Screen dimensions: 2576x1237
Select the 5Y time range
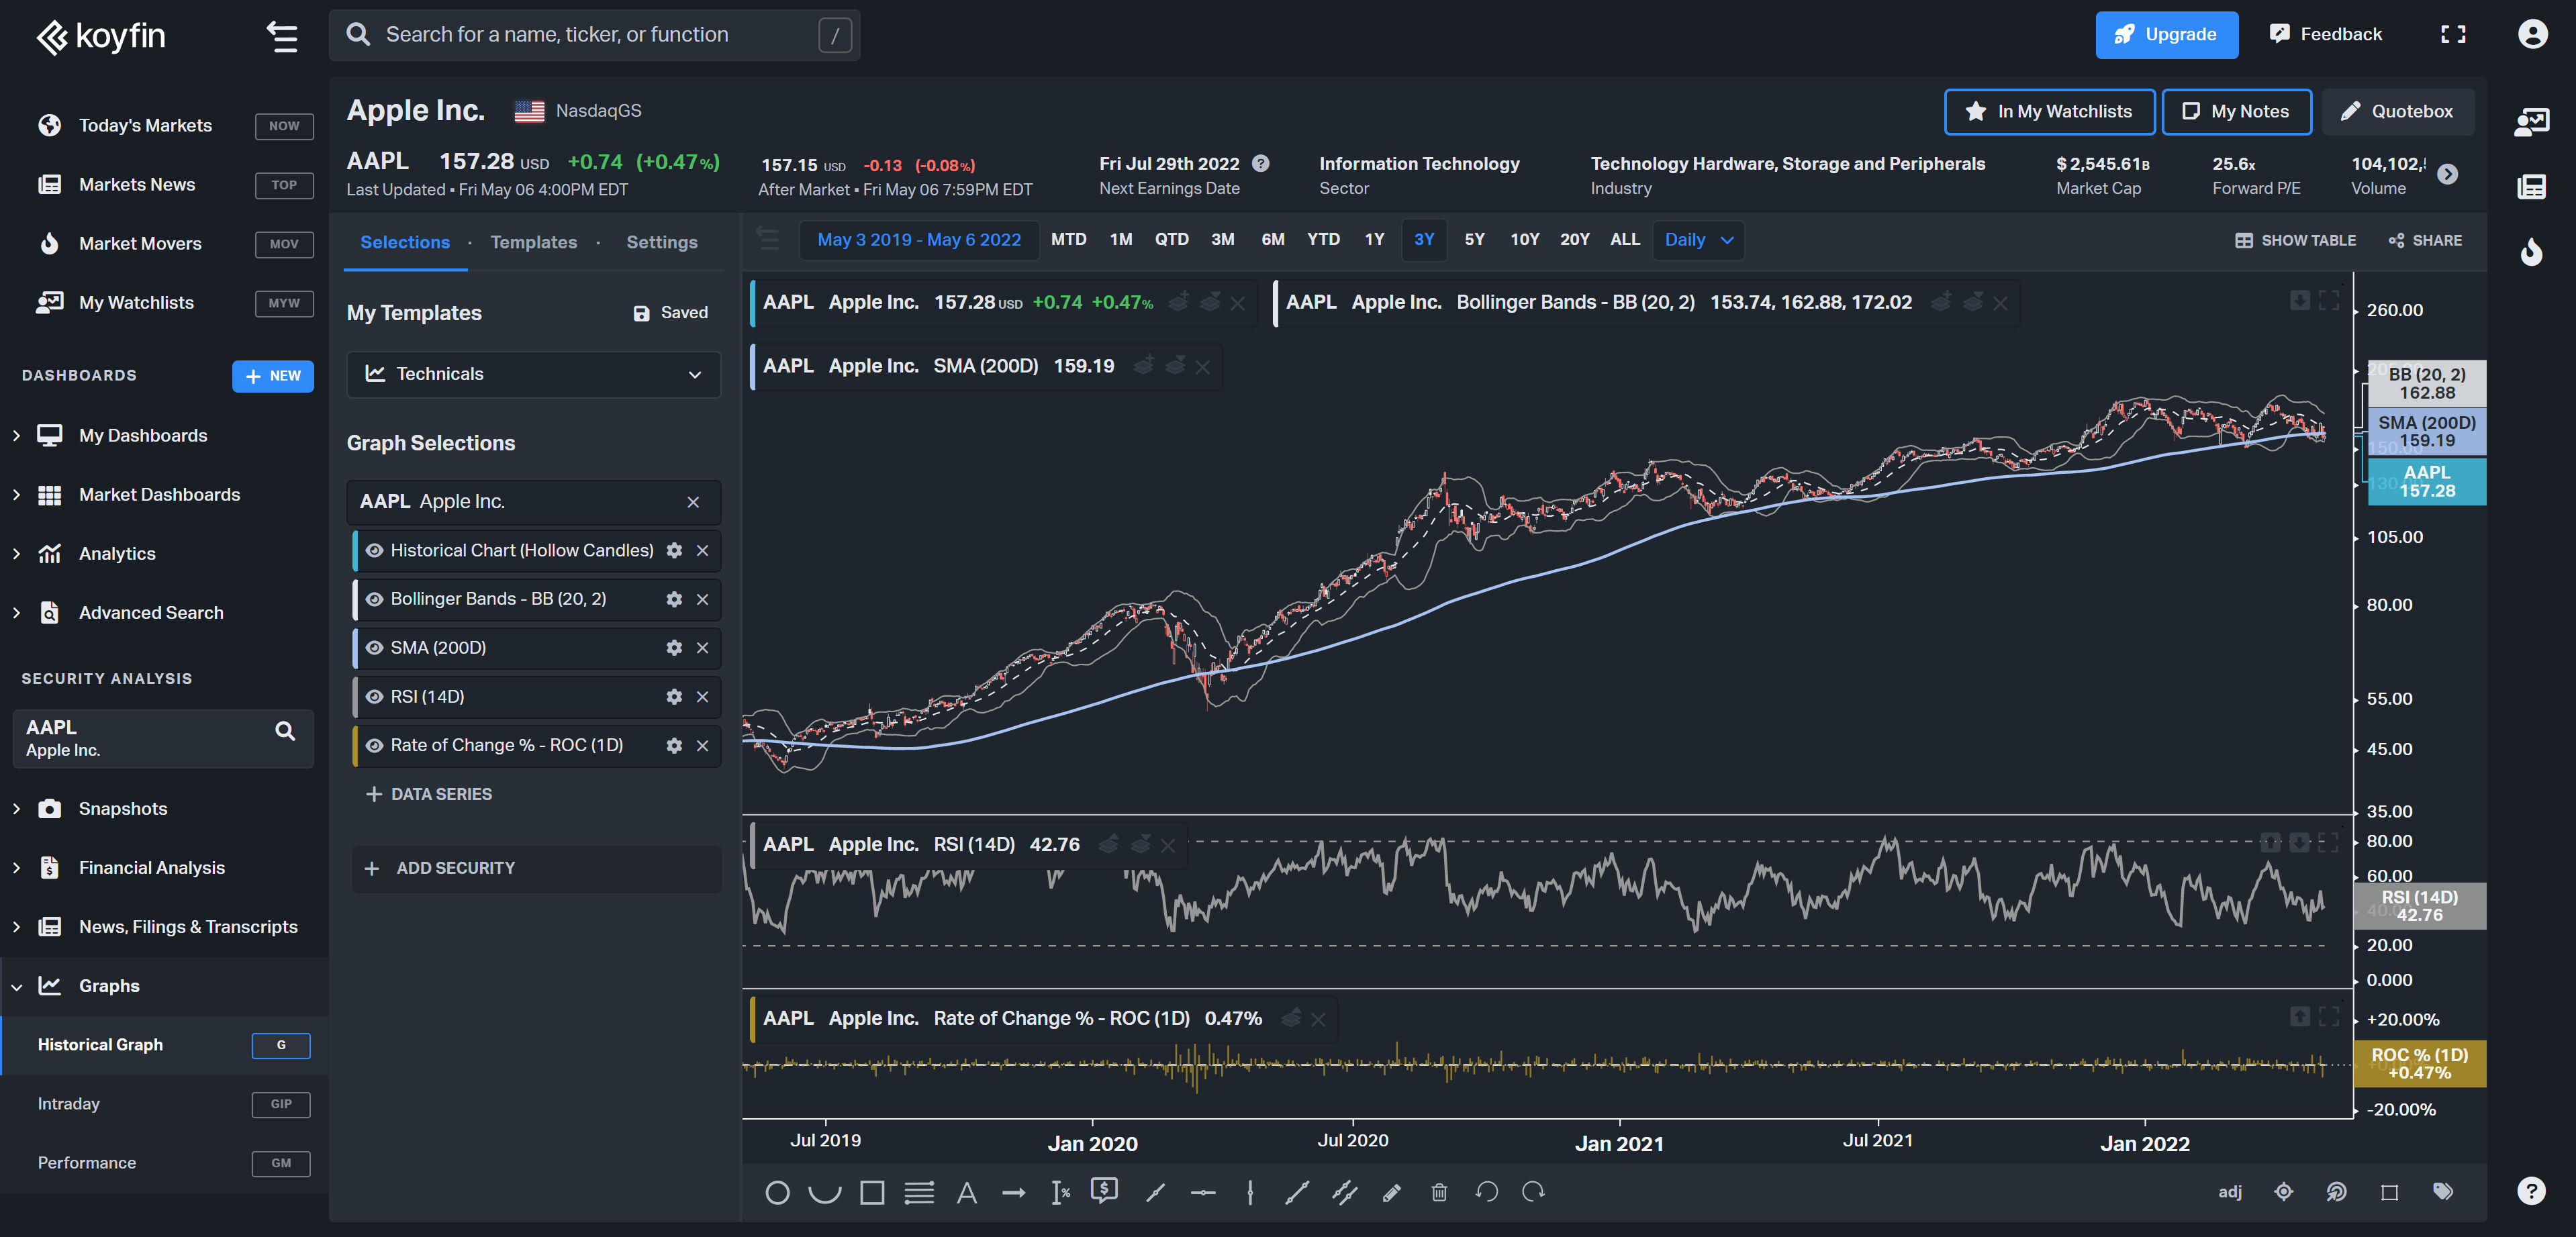tap(1474, 240)
